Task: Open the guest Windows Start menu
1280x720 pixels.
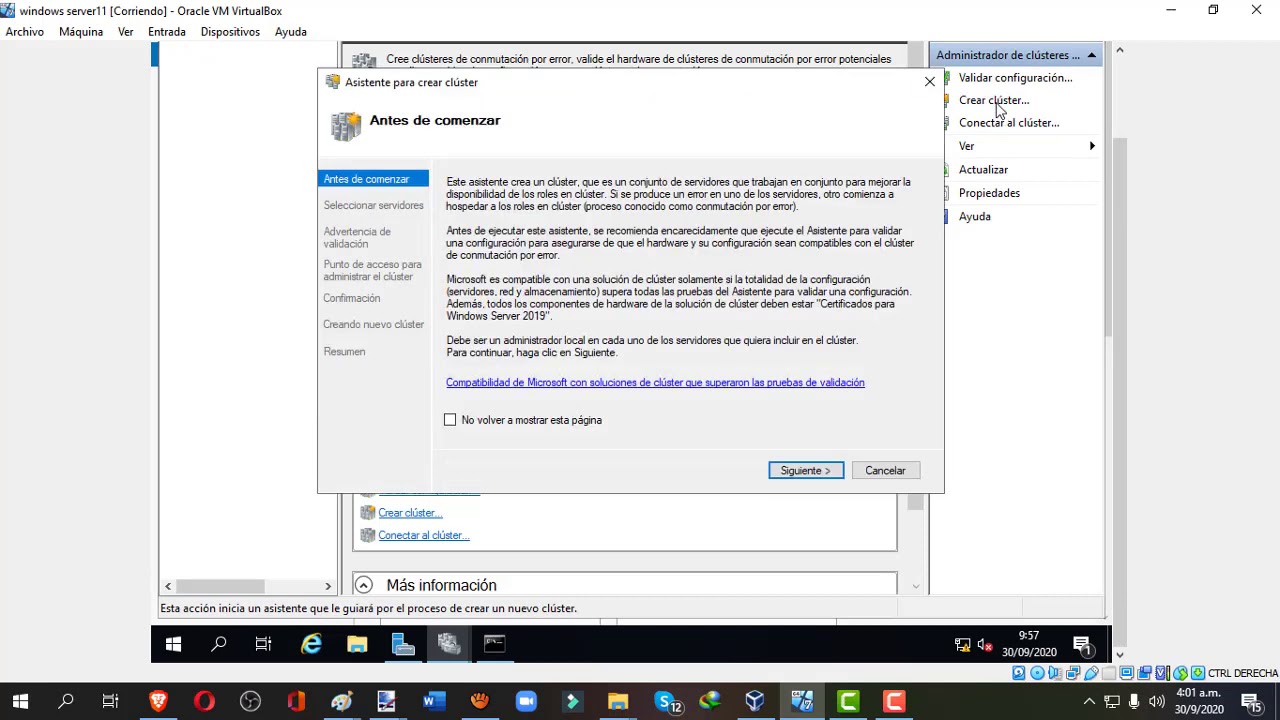Action: (x=173, y=645)
